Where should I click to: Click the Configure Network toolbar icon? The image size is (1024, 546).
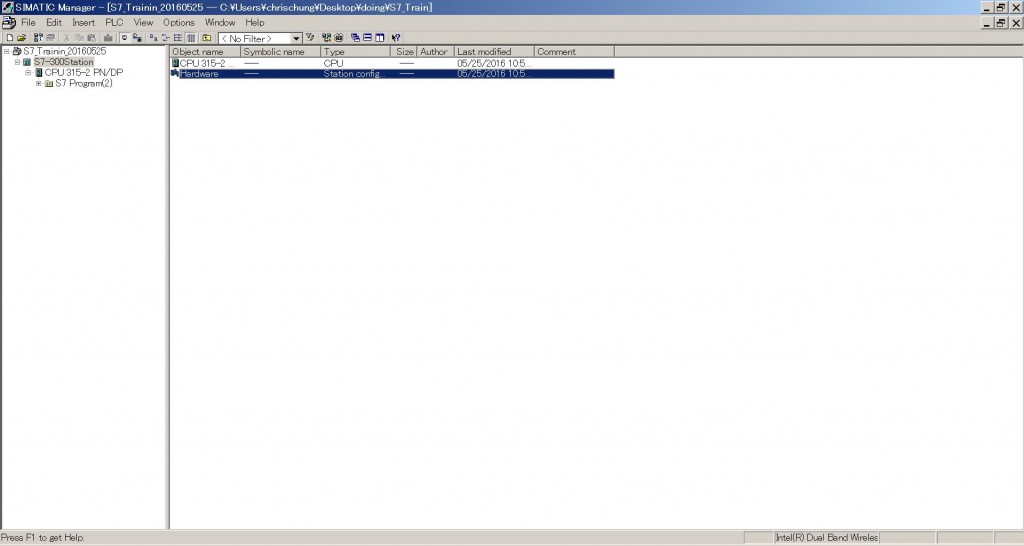[326, 38]
